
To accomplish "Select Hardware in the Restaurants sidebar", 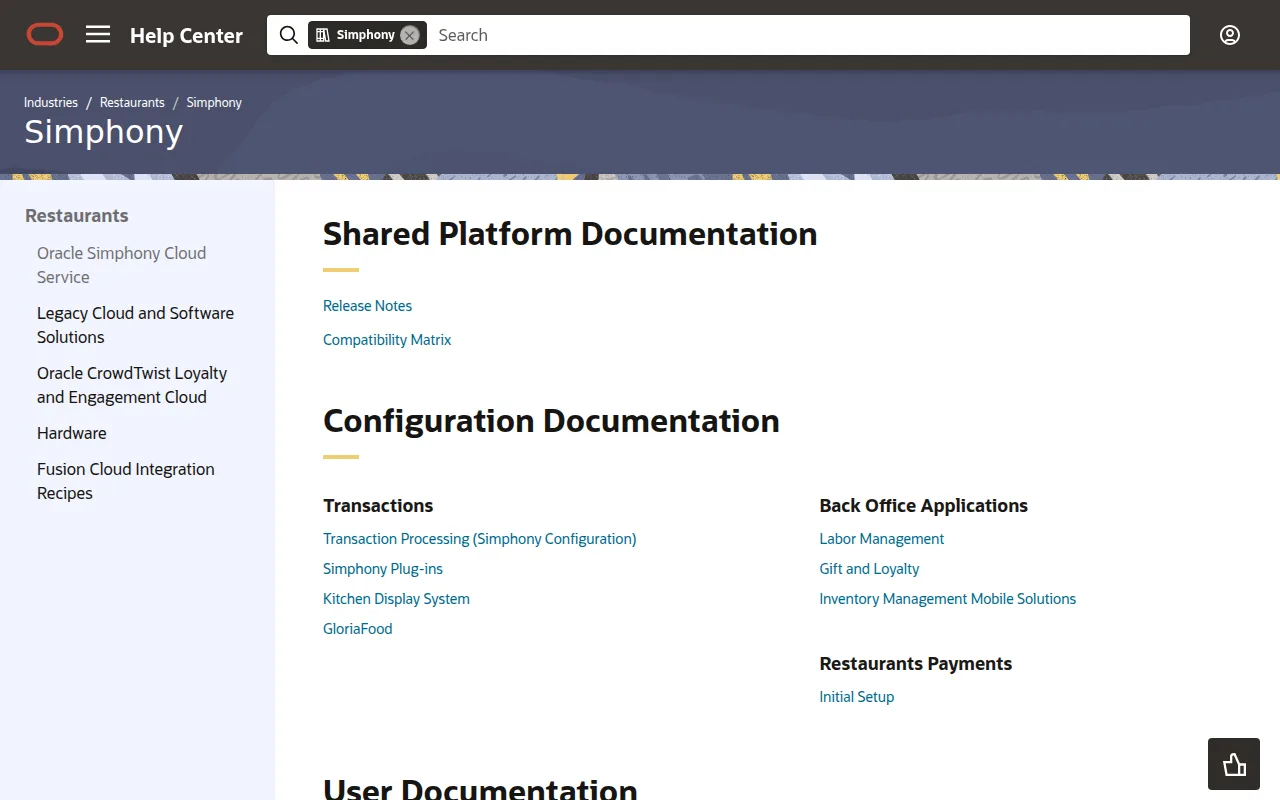I will tap(71, 433).
